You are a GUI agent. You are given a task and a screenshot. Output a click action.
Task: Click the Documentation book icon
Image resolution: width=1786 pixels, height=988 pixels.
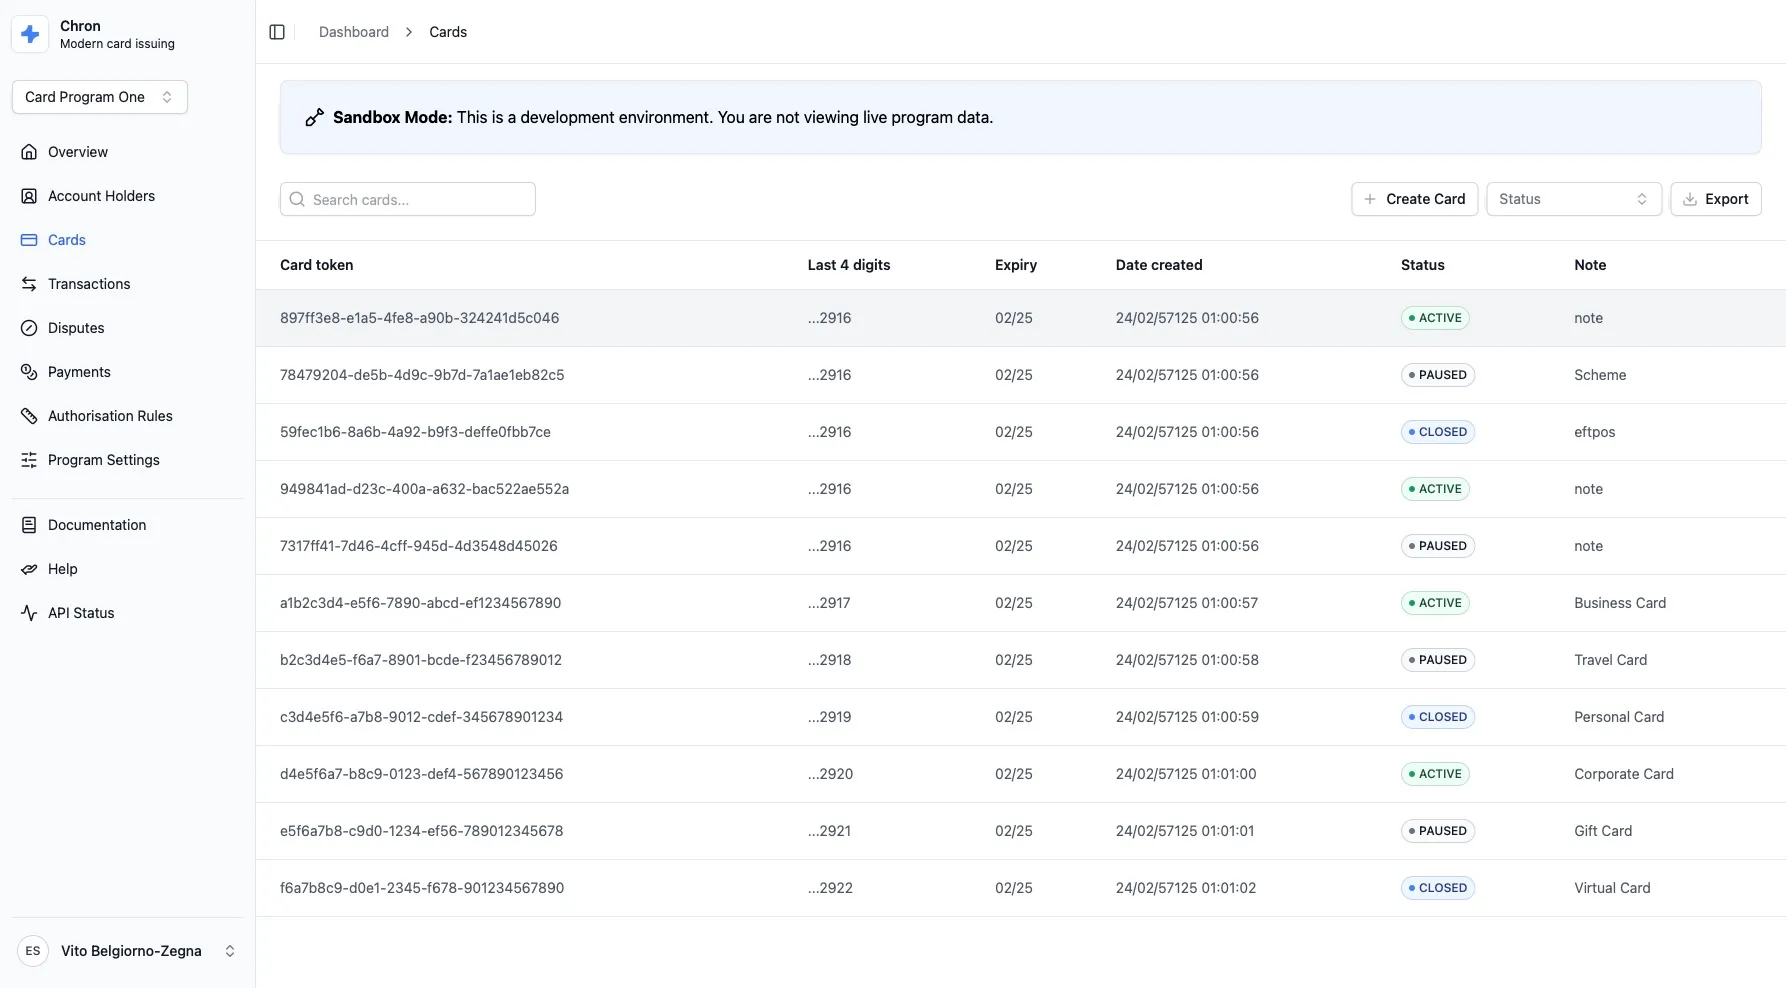click(x=29, y=525)
